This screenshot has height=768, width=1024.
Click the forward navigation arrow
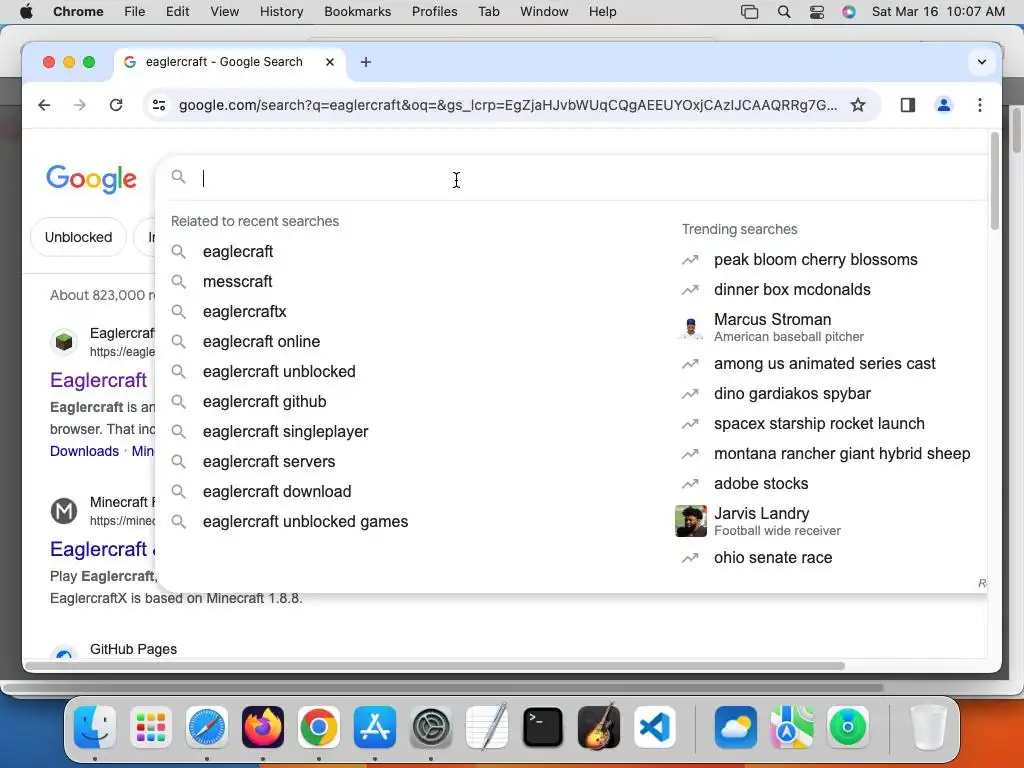[80, 105]
